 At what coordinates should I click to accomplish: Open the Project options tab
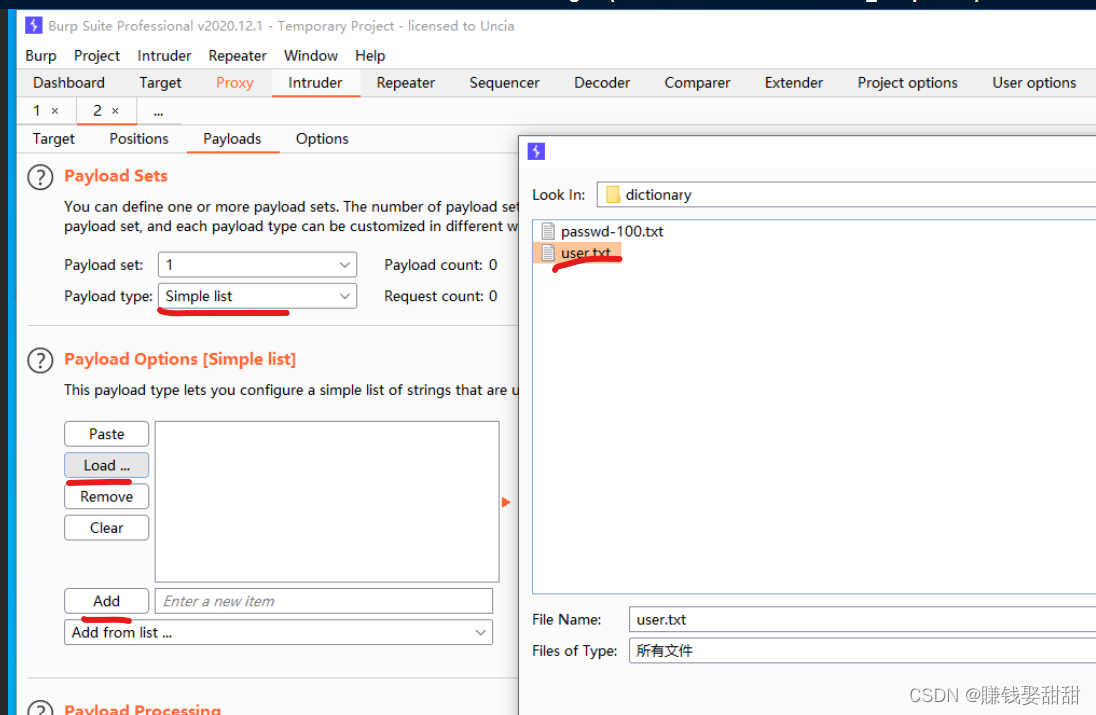[907, 82]
